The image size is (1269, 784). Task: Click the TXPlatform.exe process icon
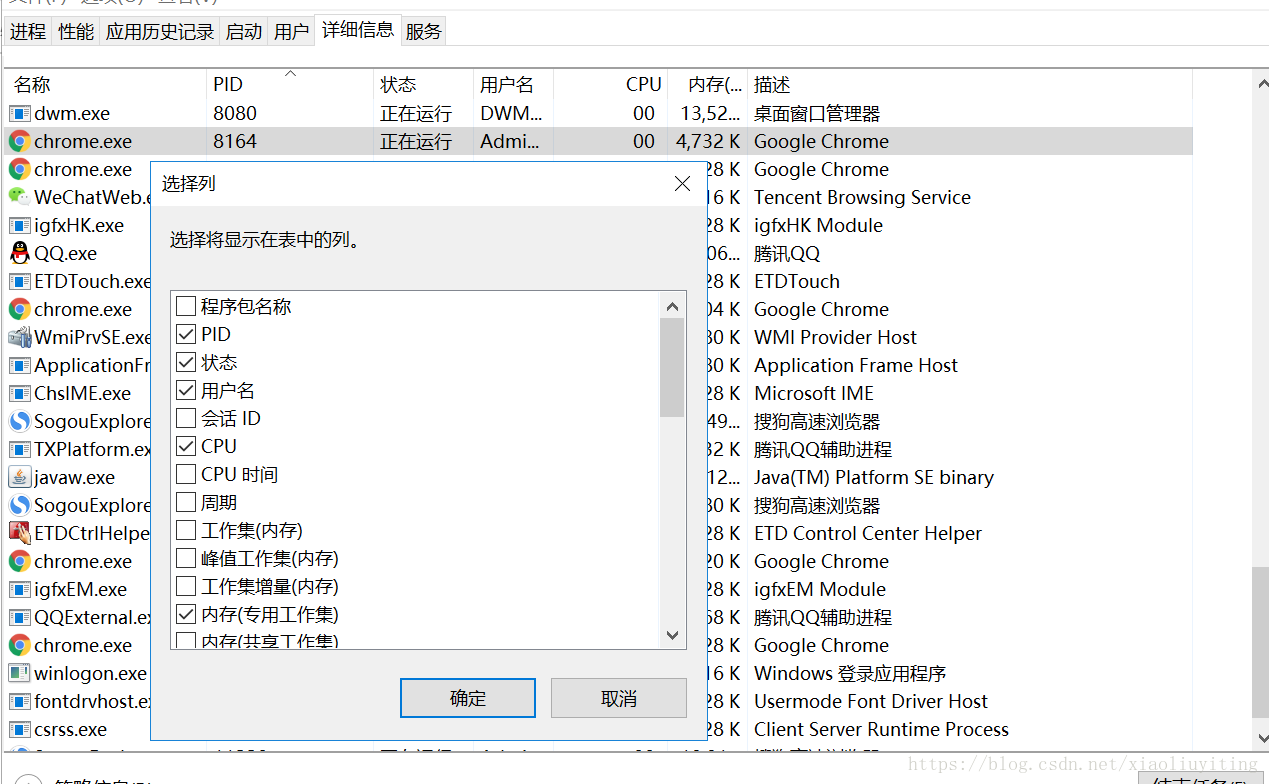(x=19, y=449)
